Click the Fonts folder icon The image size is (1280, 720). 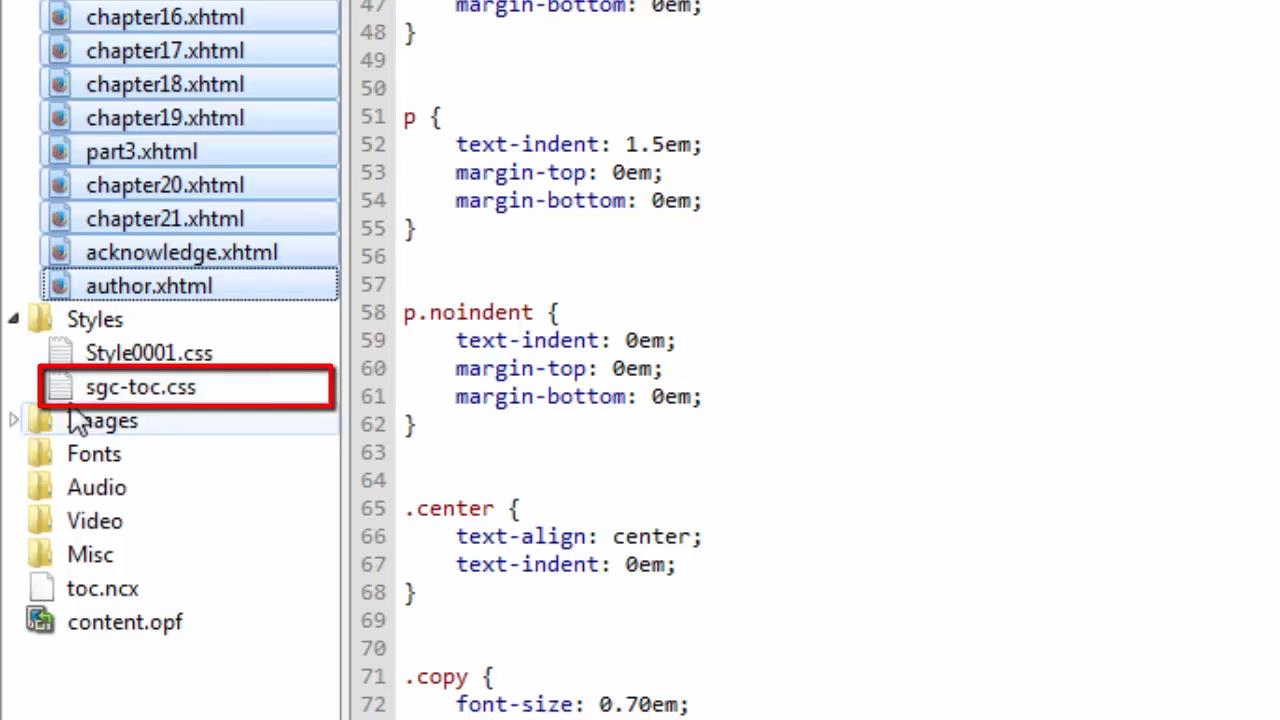[41, 454]
